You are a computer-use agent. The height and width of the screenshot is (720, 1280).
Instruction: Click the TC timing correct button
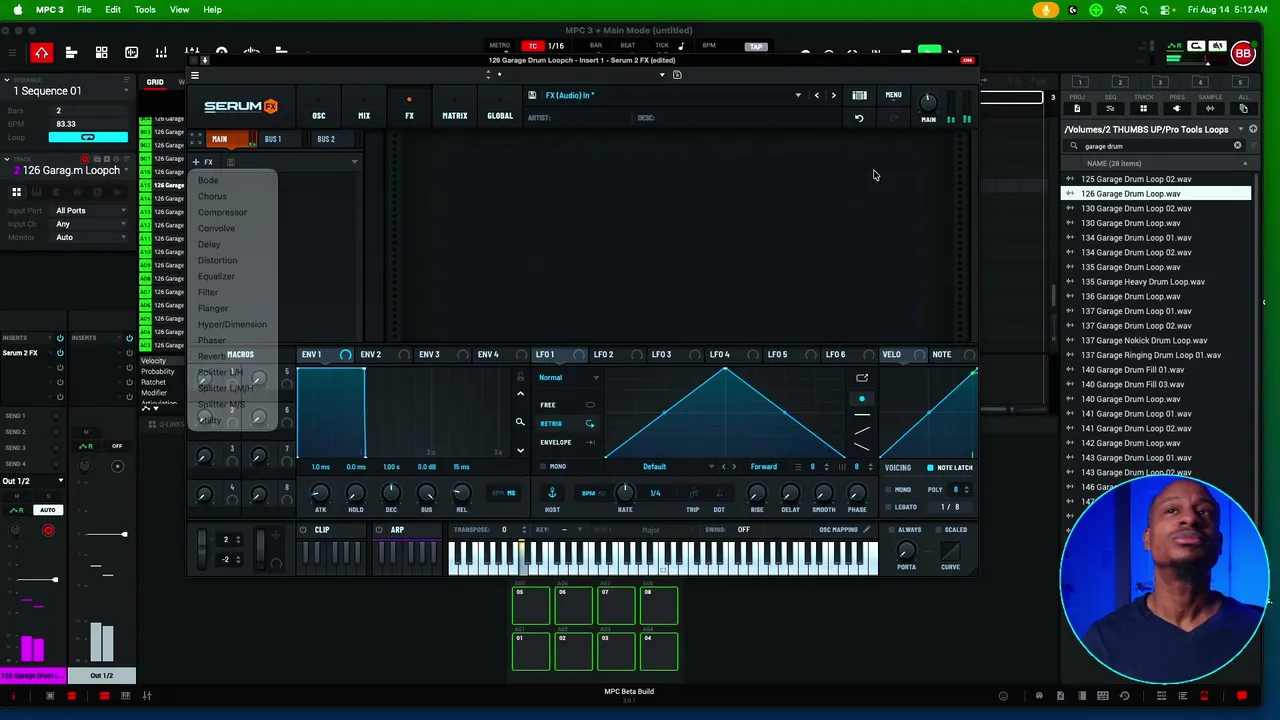click(x=533, y=46)
